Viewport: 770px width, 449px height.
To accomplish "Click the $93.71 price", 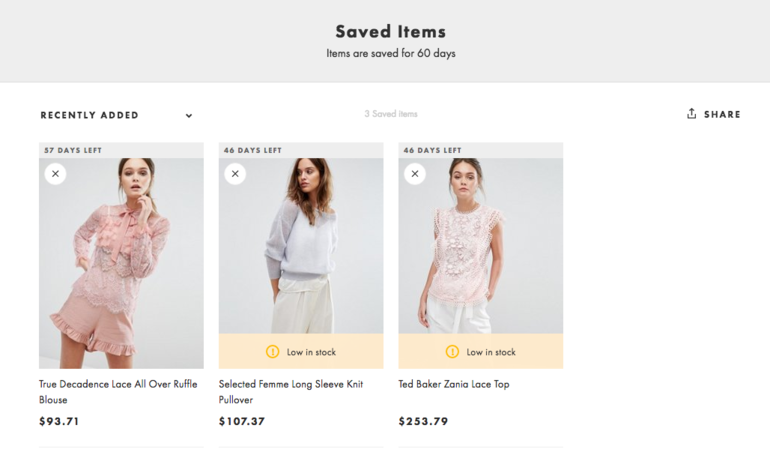I will pyautogui.click(x=59, y=422).
